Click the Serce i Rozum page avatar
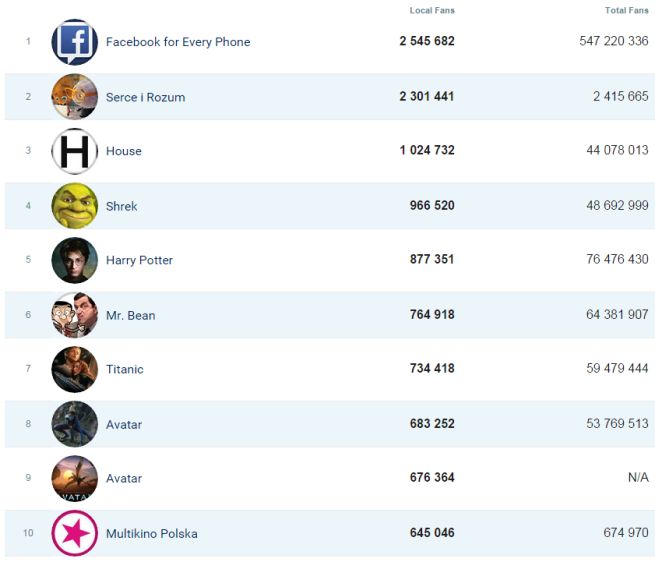Viewport: 655px width, 562px height. 75,97
